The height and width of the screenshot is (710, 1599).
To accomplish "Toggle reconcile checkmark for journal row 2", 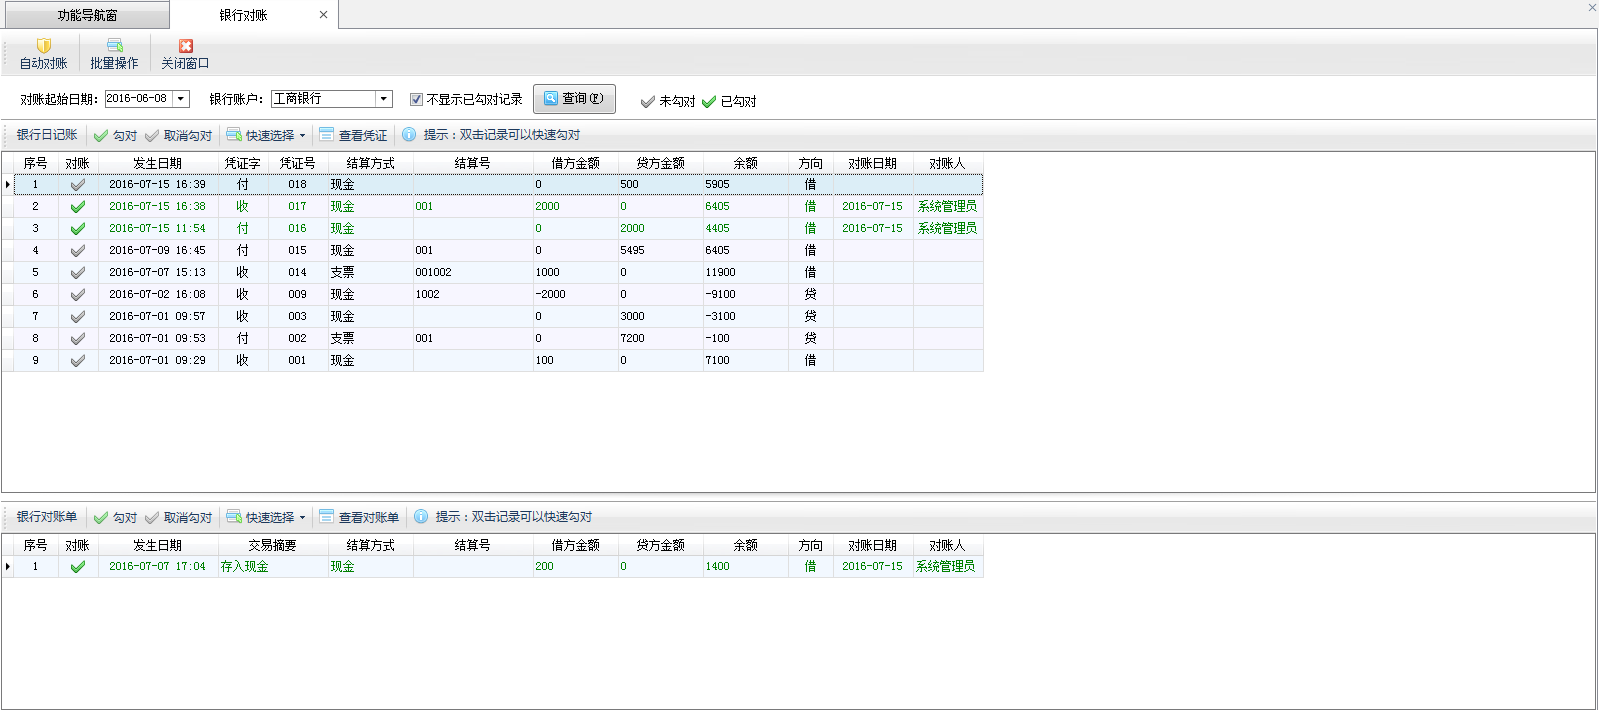I will pos(77,206).
